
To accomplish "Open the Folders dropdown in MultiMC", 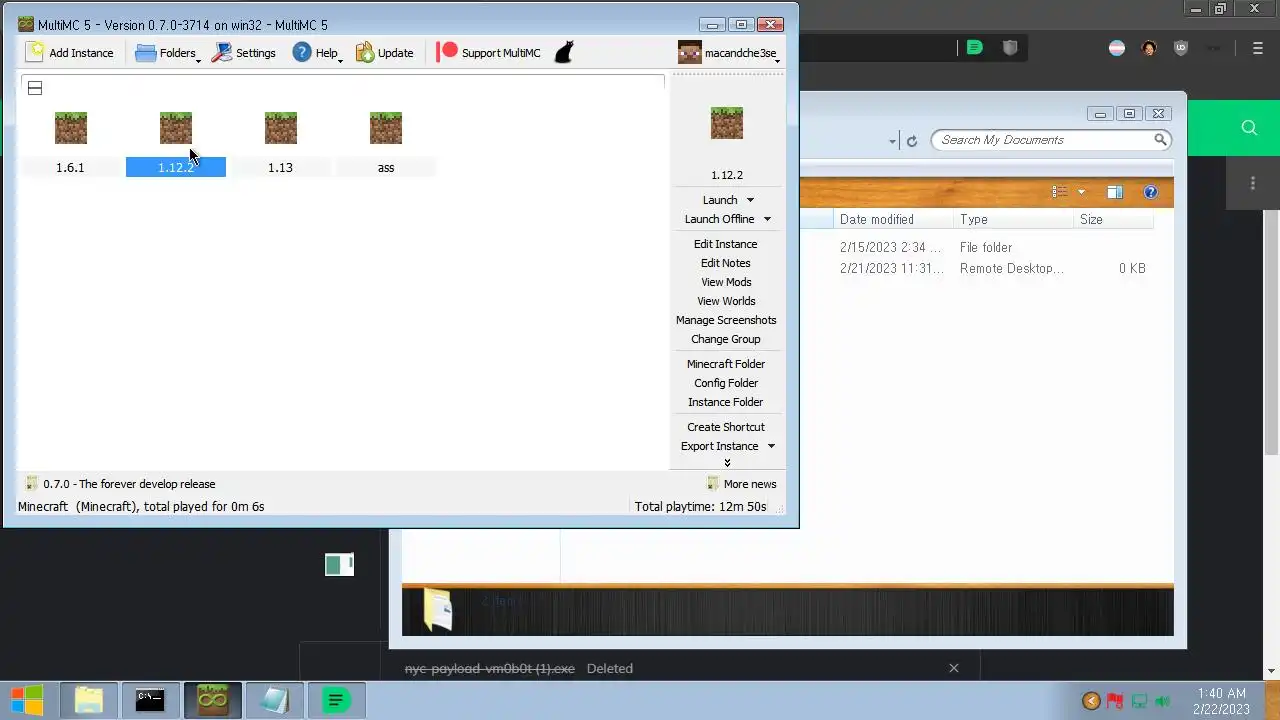I will tap(167, 53).
